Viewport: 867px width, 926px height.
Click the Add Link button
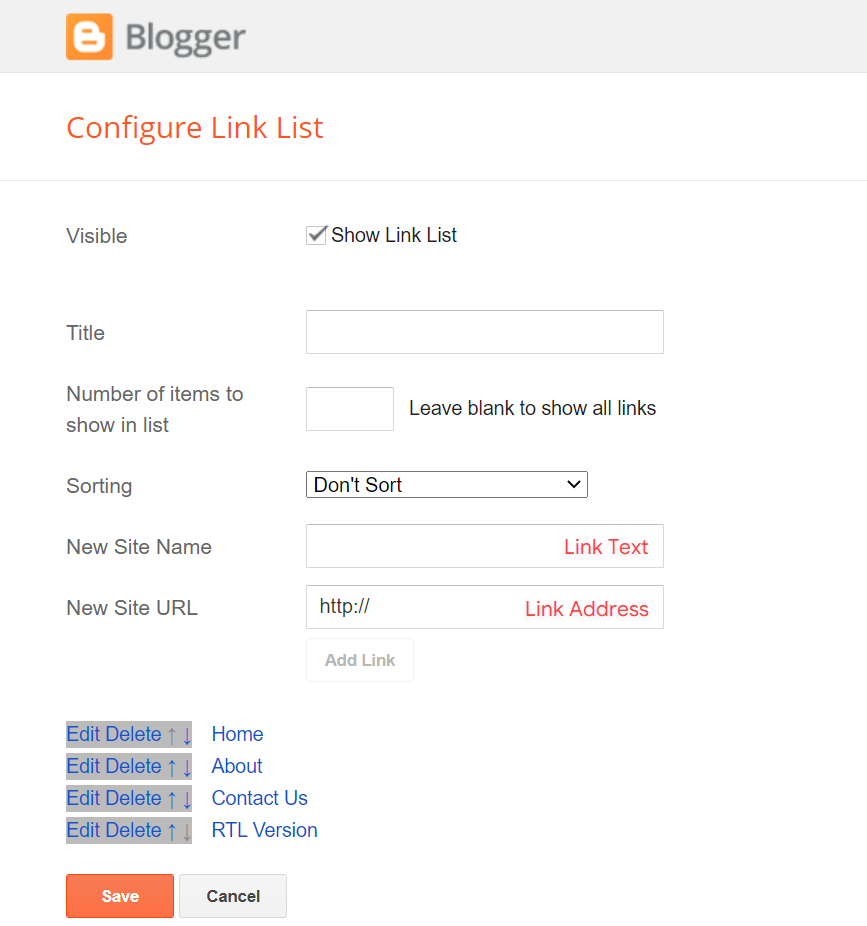tap(360, 660)
